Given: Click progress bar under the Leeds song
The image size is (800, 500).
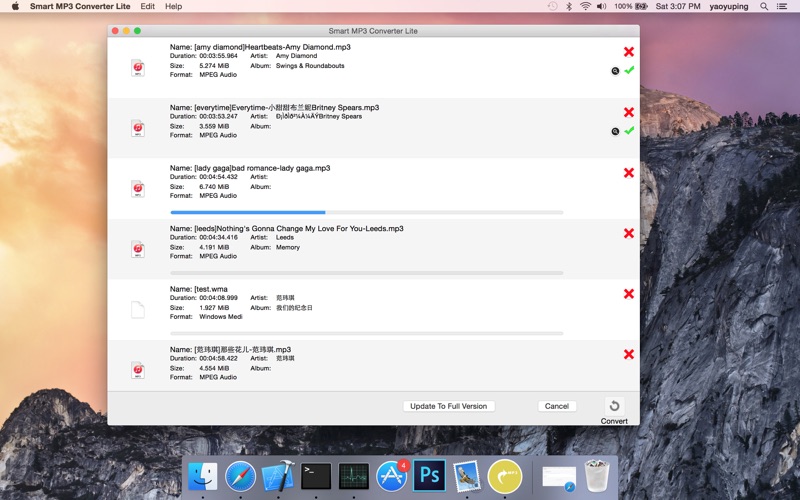Looking at the screenshot, I should click(367, 273).
